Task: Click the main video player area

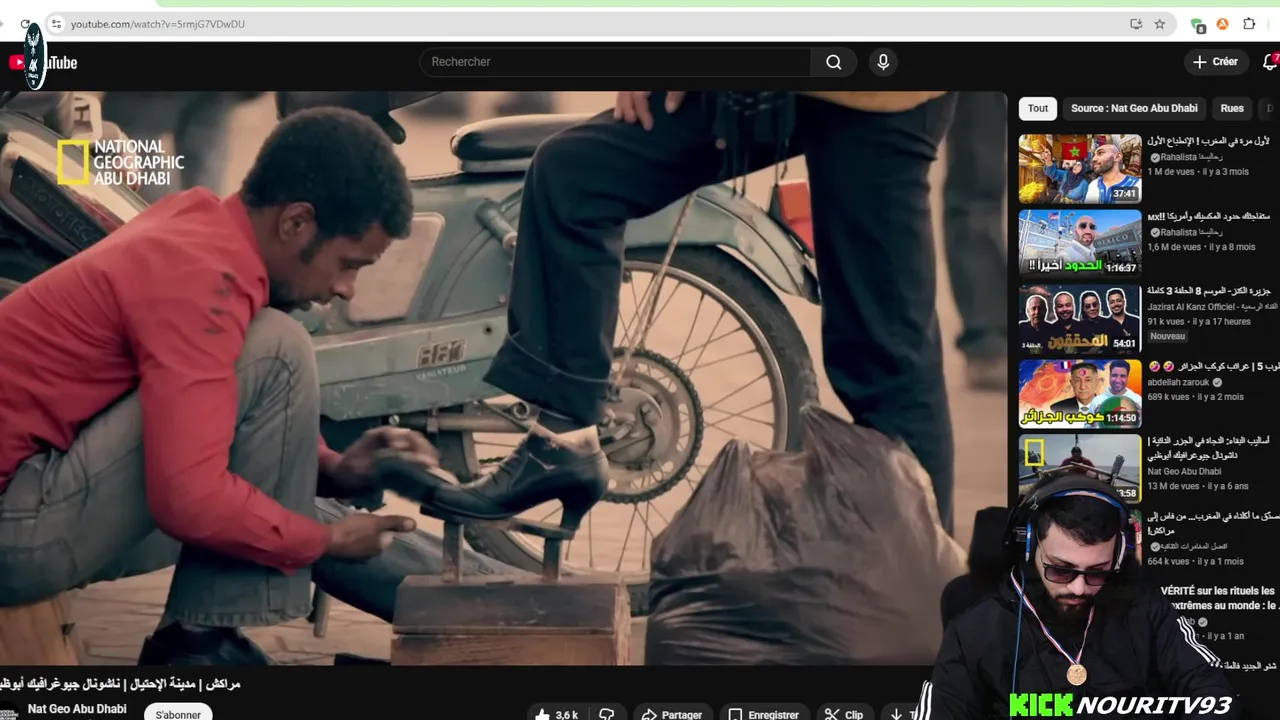Action: coord(503,378)
